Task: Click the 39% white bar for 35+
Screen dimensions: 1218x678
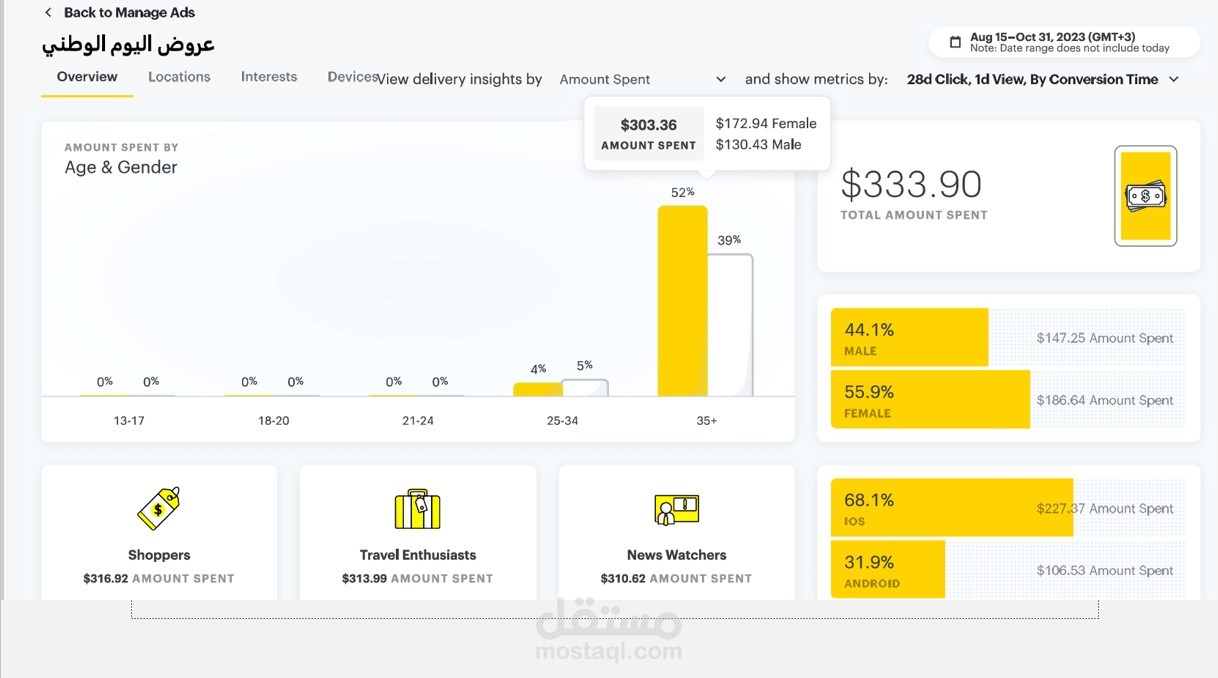Action: (730, 325)
